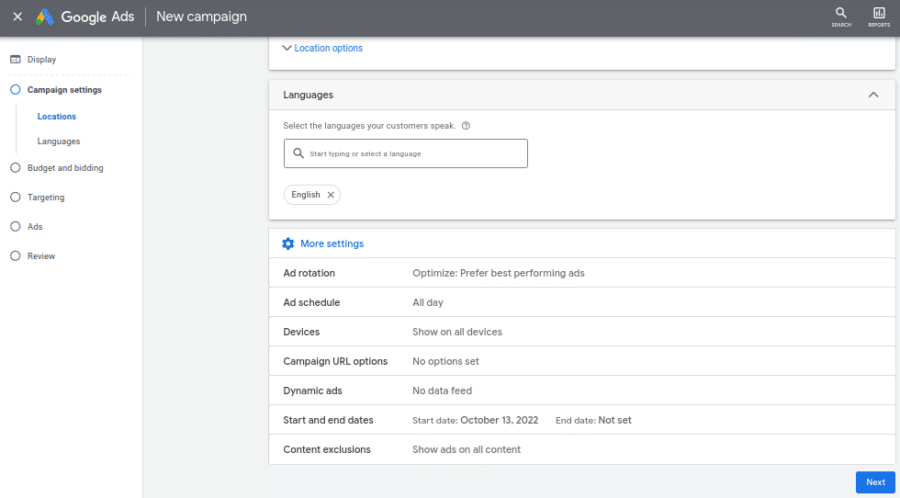This screenshot has width=900, height=498.
Task: Click the magnifier icon in language field
Action: pyautogui.click(x=298, y=153)
